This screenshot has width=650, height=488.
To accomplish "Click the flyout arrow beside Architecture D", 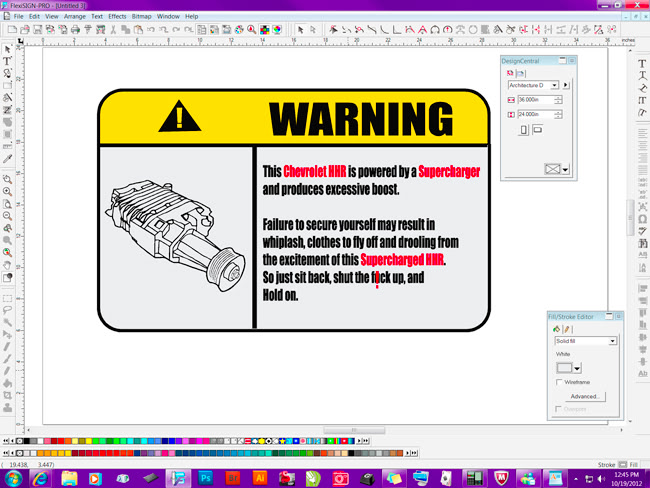I will coord(566,85).
